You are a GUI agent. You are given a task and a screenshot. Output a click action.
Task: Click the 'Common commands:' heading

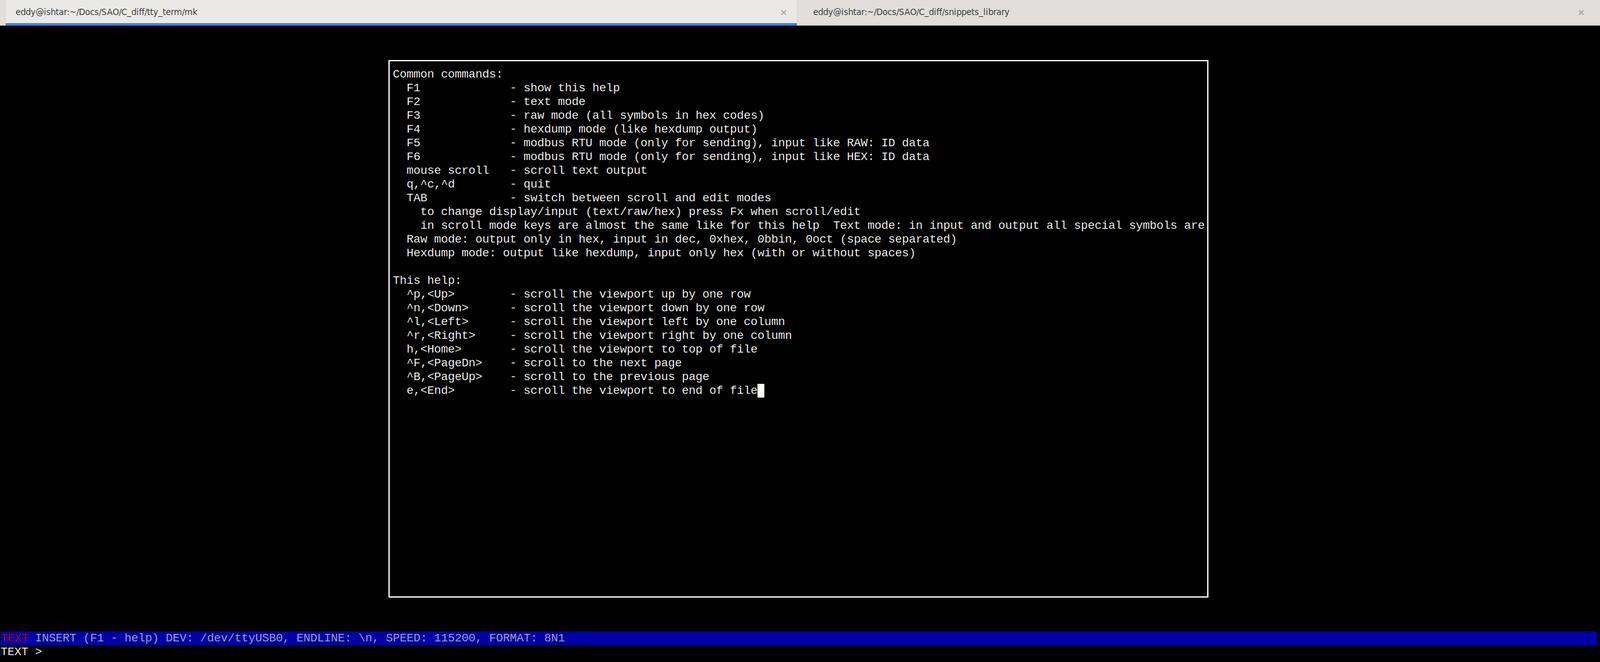(x=447, y=74)
